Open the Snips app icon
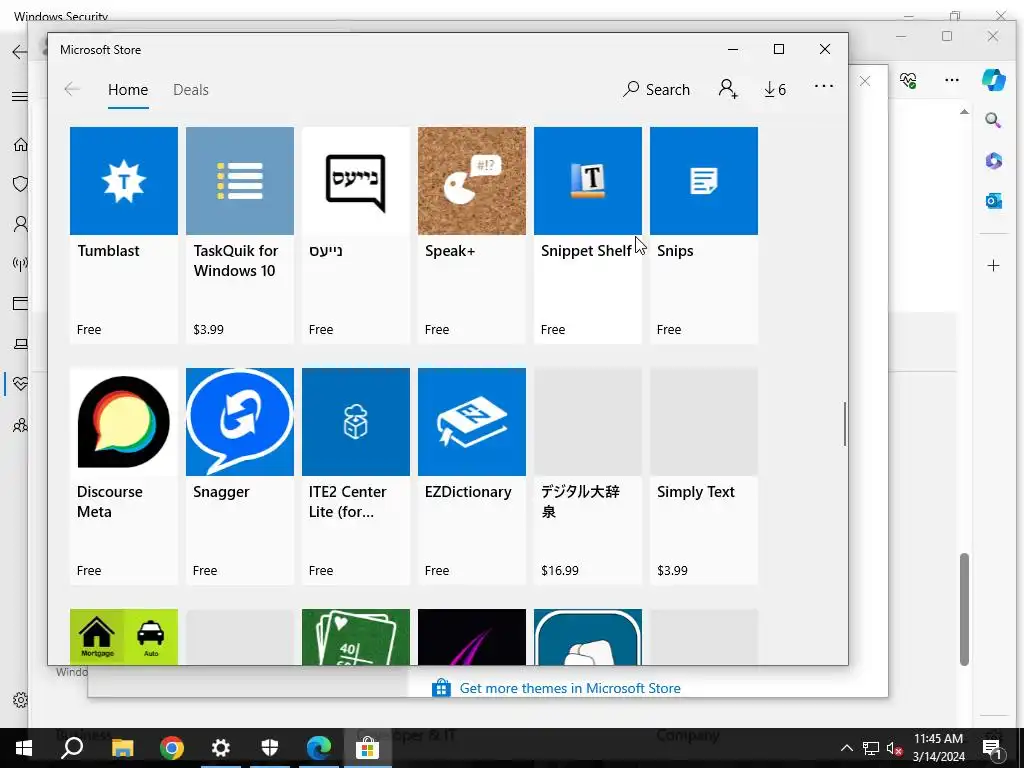The image size is (1024, 768). 704,181
